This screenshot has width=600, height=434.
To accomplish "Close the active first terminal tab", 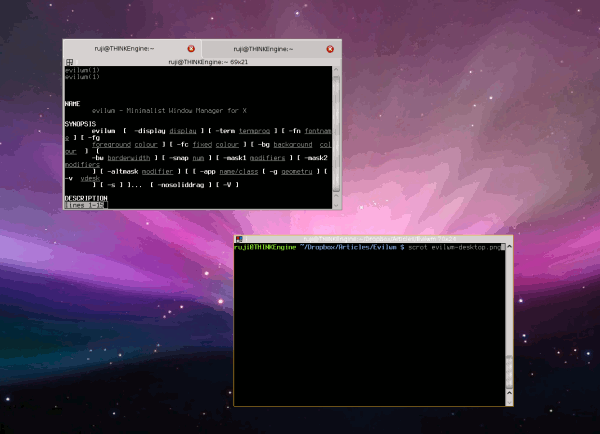I will pyautogui.click(x=191, y=49).
